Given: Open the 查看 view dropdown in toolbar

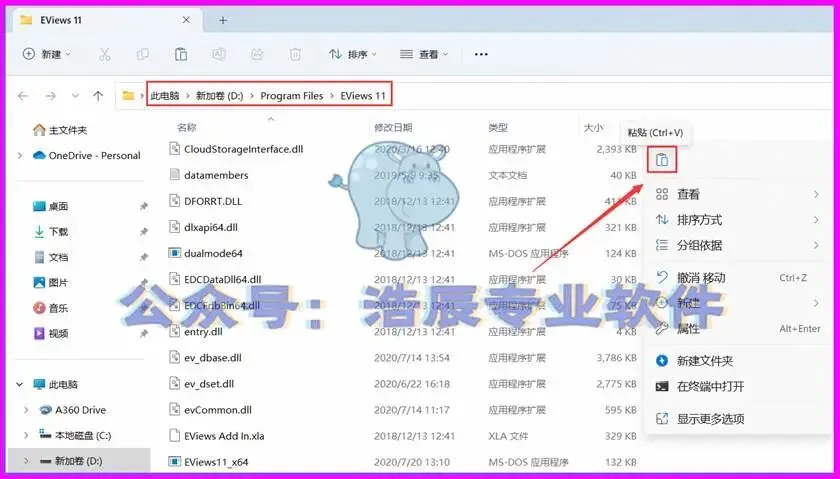Looking at the screenshot, I should click(x=424, y=54).
